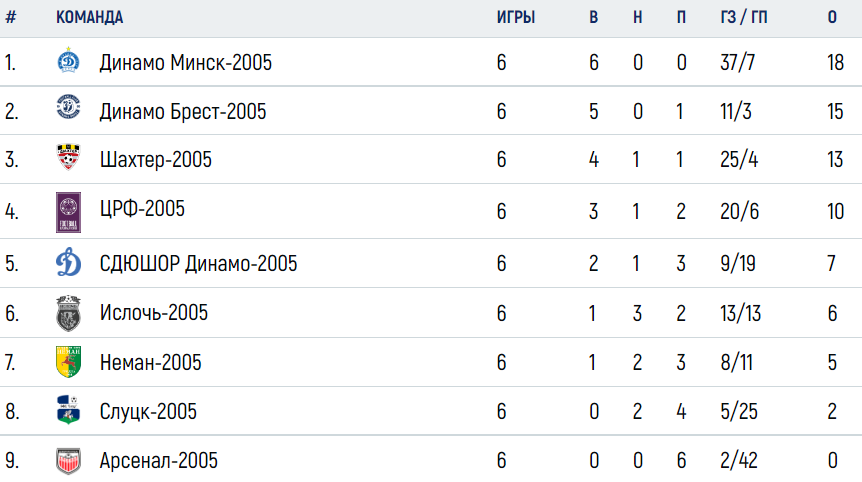Select the Слуцк-2005 club badge
This screenshot has height=482, width=862.
click(68, 409)
